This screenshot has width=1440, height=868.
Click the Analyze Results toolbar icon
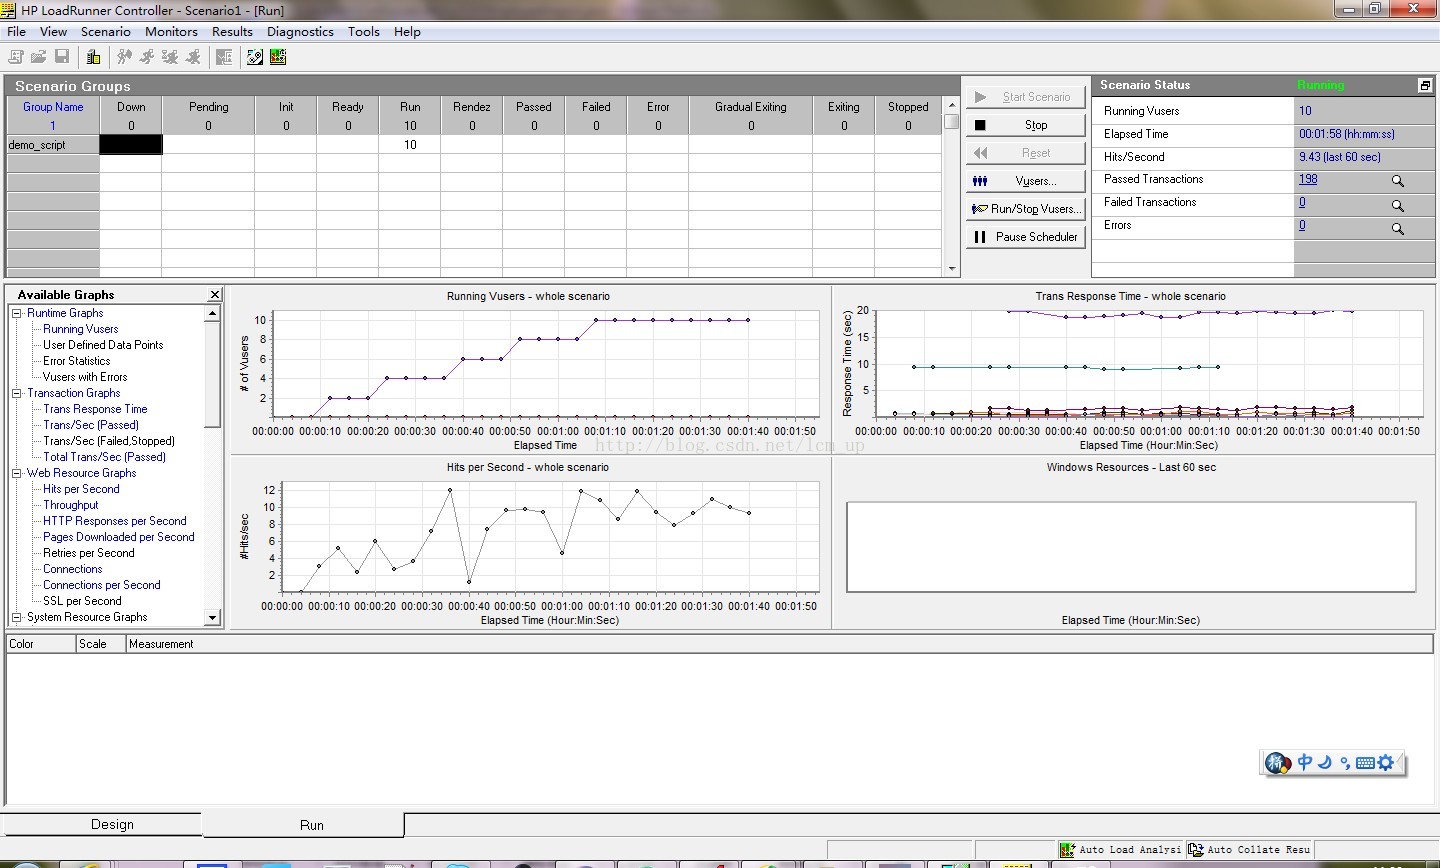278,57
